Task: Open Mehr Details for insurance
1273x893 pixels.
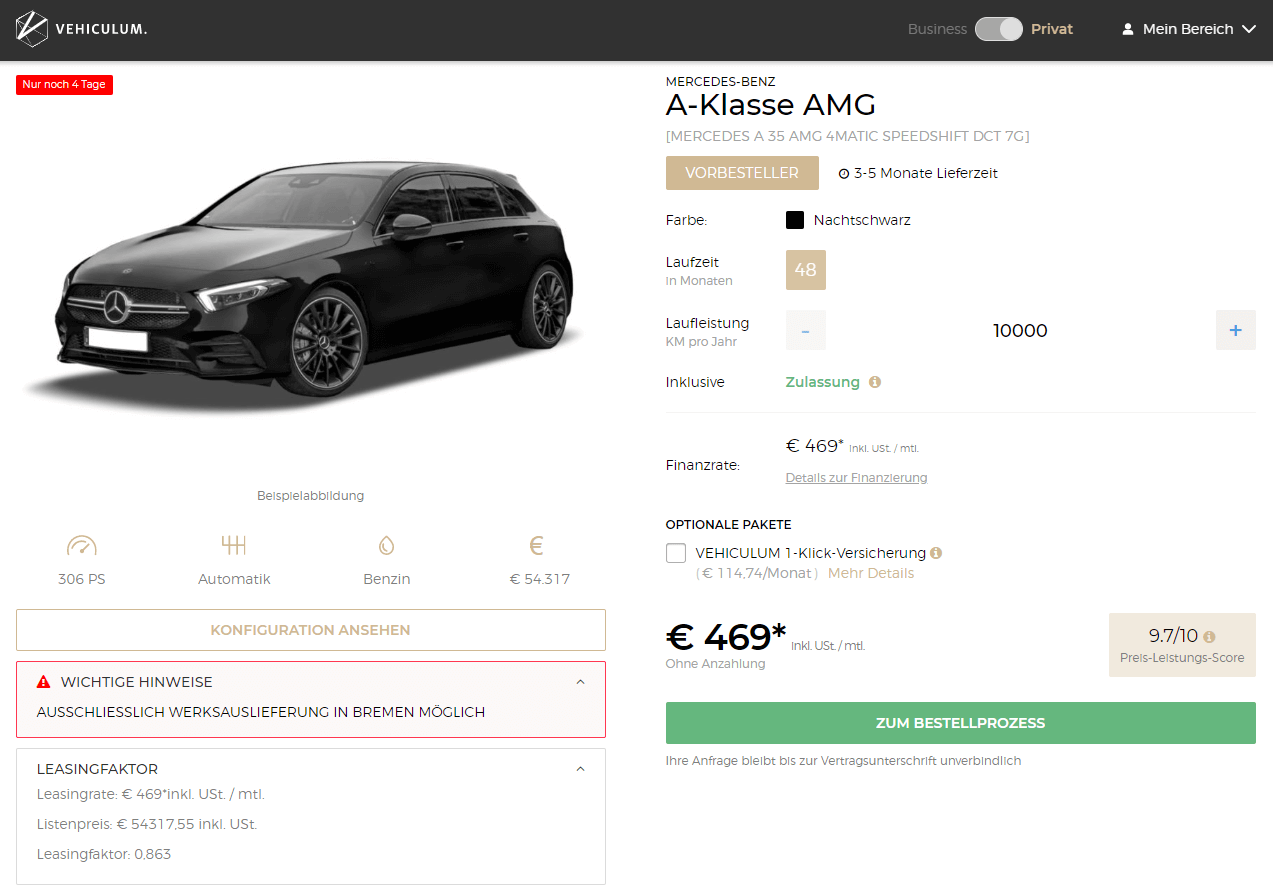Action: point(871,574)
